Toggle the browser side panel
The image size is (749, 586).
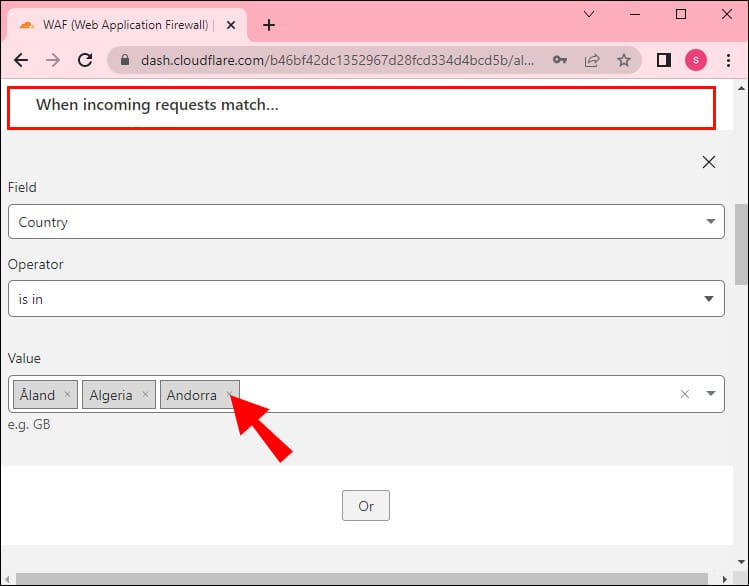pyautogui.click(x=663, y=60)
